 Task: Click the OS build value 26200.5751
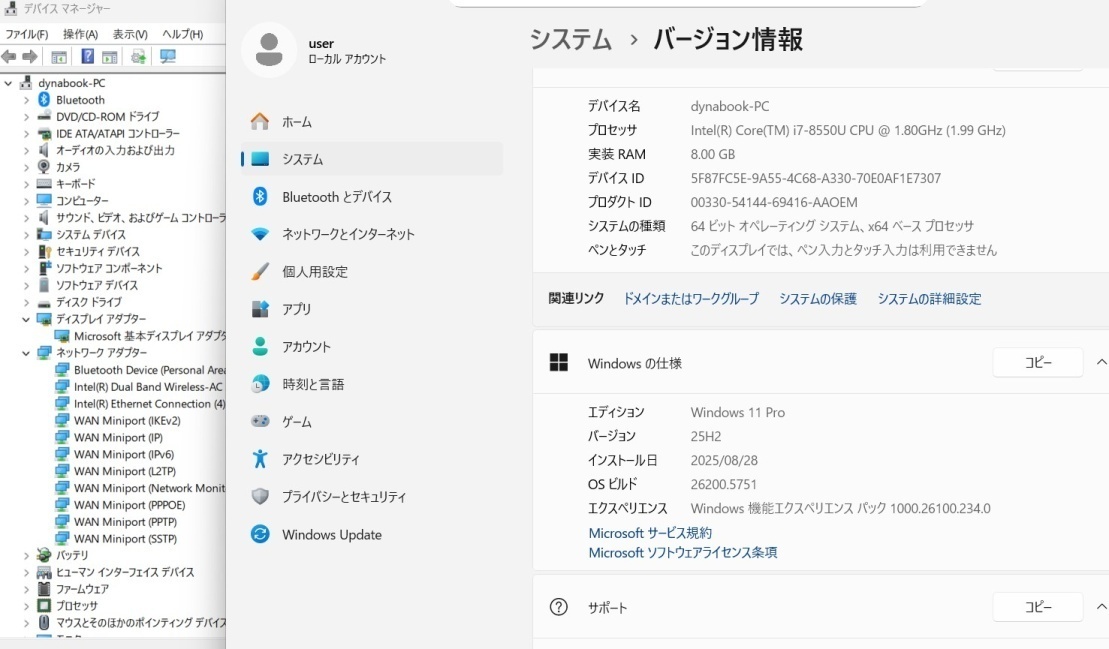point(724,484)
